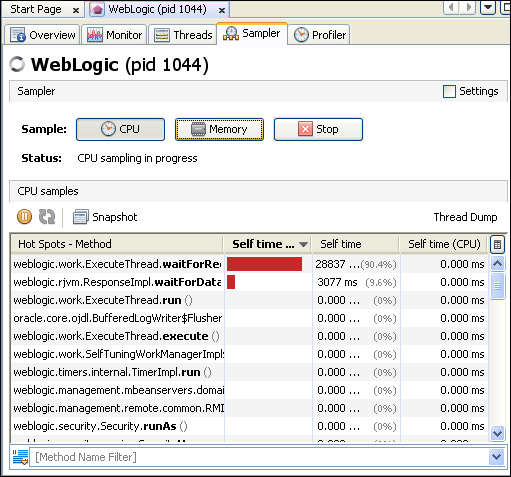The width and height of the screenshot is (511, 477).
Task: Take a Snapshot of CPU samples
Action: click(105, 217)
